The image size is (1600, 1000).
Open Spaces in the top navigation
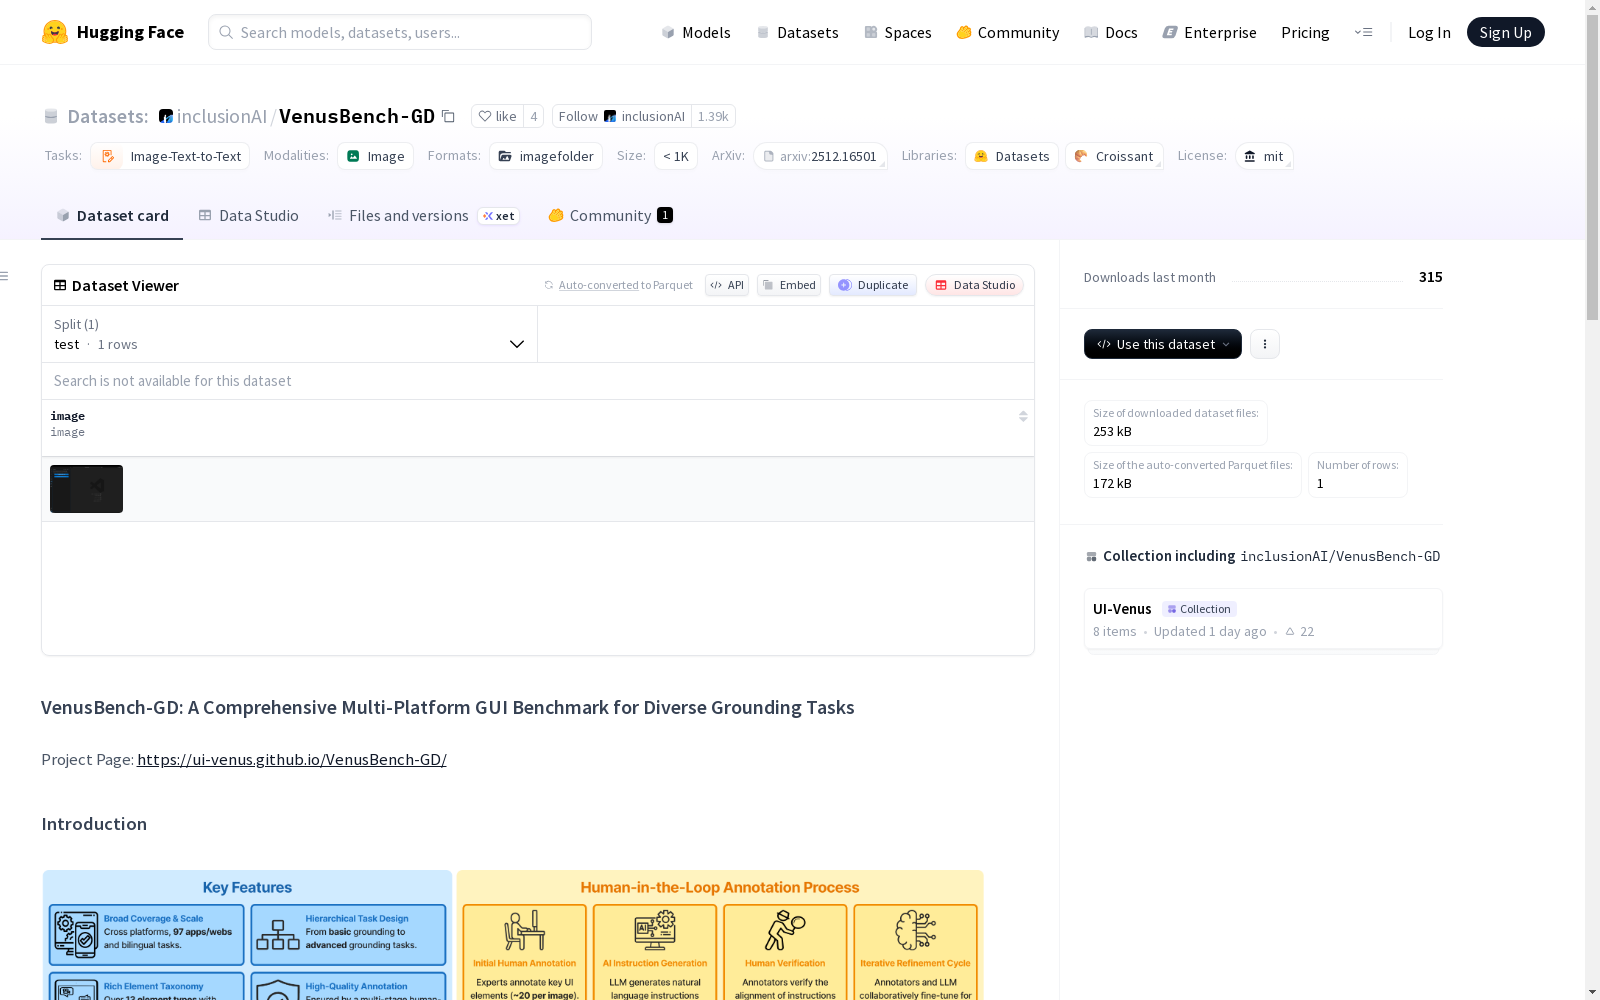(x=898, y=32)
